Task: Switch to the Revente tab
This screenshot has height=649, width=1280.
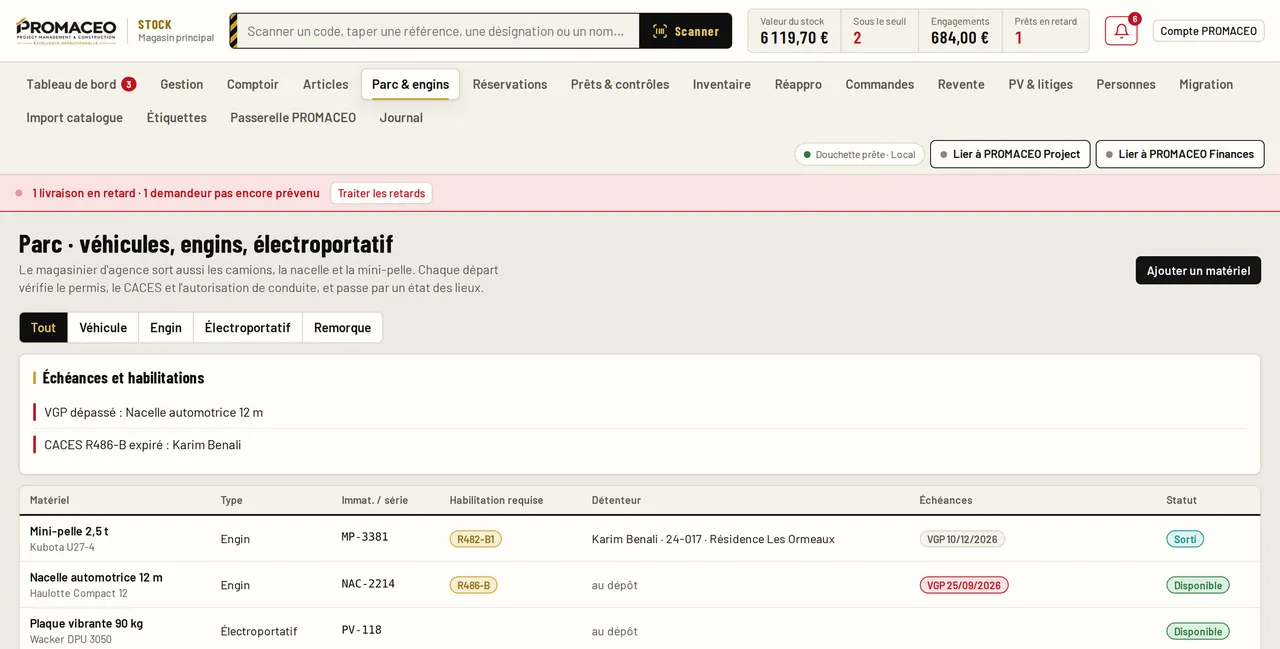Action: (961, 84)
